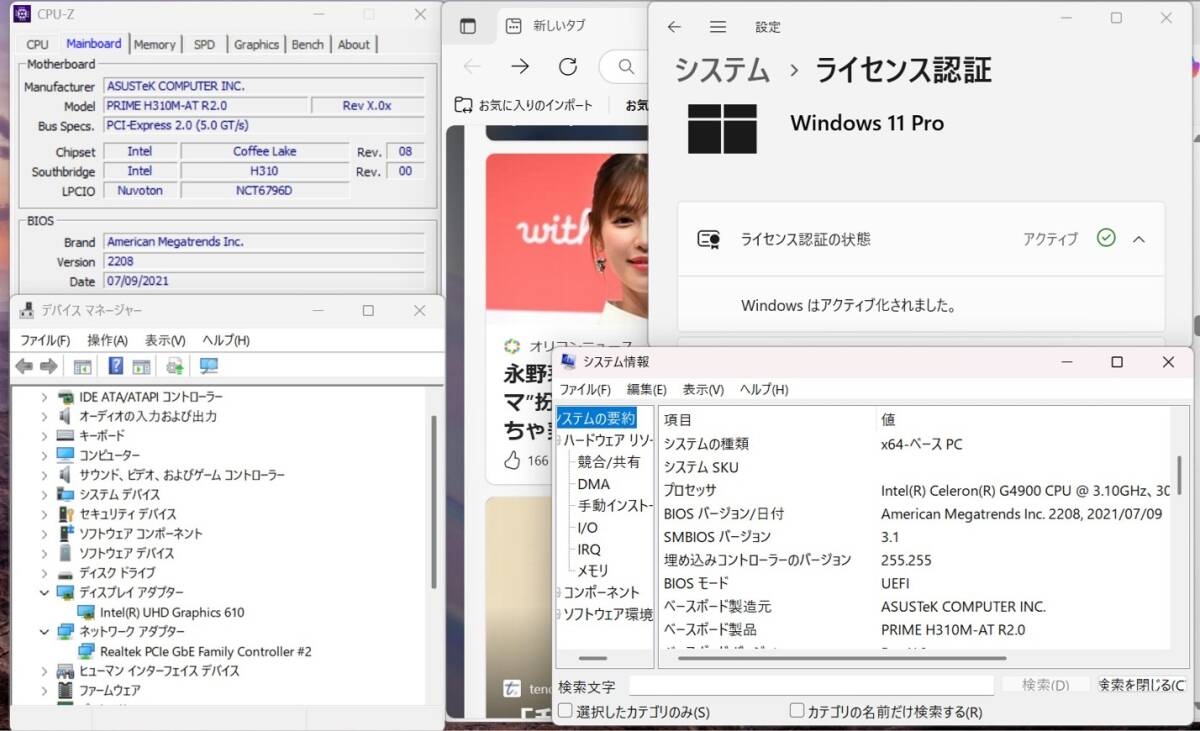This screenshot has height=731, width=1200.
Task: Click the System Information title bar icon
Action: pyautogui.click(x=568, y=362)
